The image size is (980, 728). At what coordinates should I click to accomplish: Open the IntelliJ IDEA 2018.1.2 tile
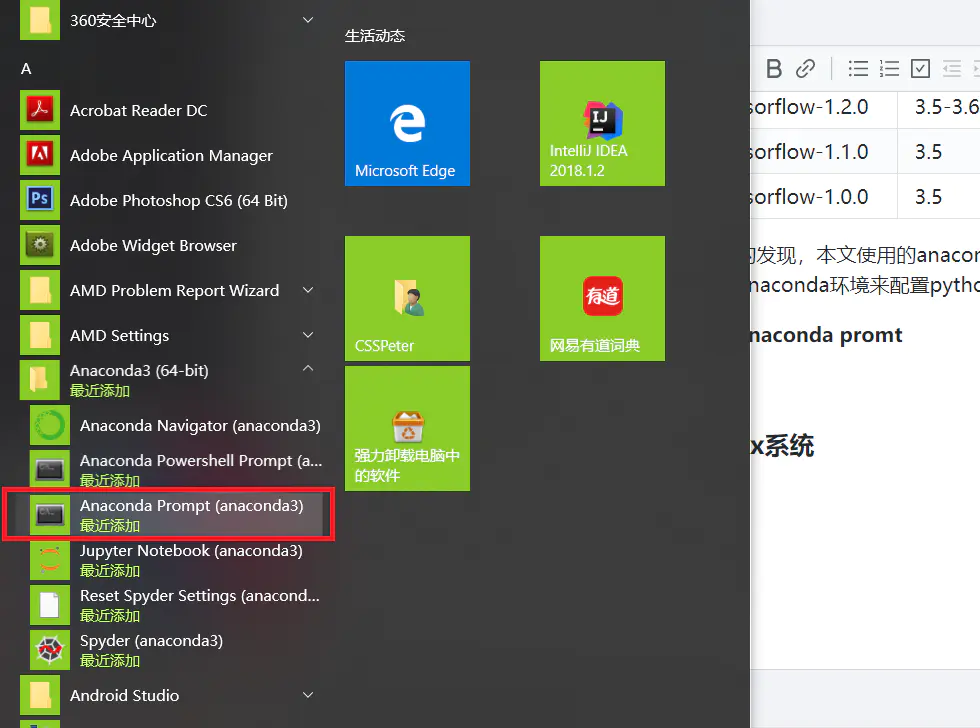pos(602,123)
